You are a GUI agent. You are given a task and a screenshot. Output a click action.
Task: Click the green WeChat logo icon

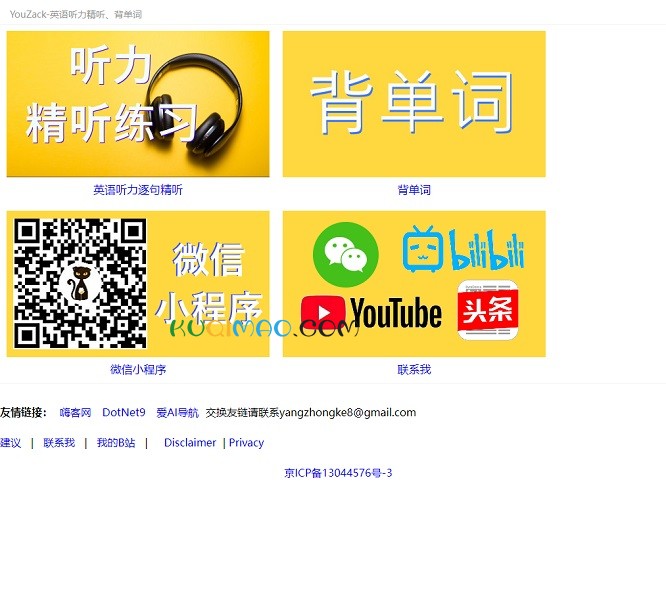click(346, 254)
